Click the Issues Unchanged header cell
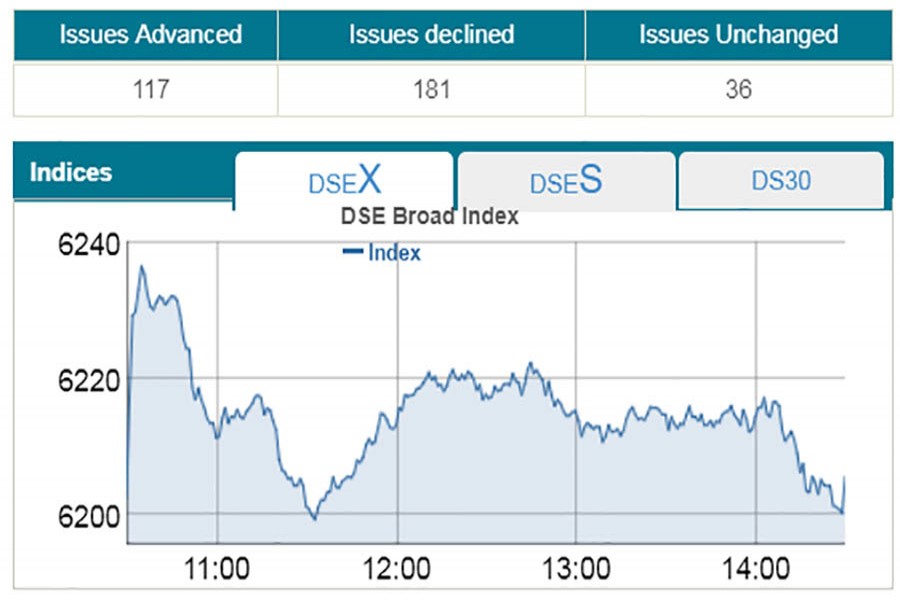Screen dimensions: 900x600 point(738,34)
